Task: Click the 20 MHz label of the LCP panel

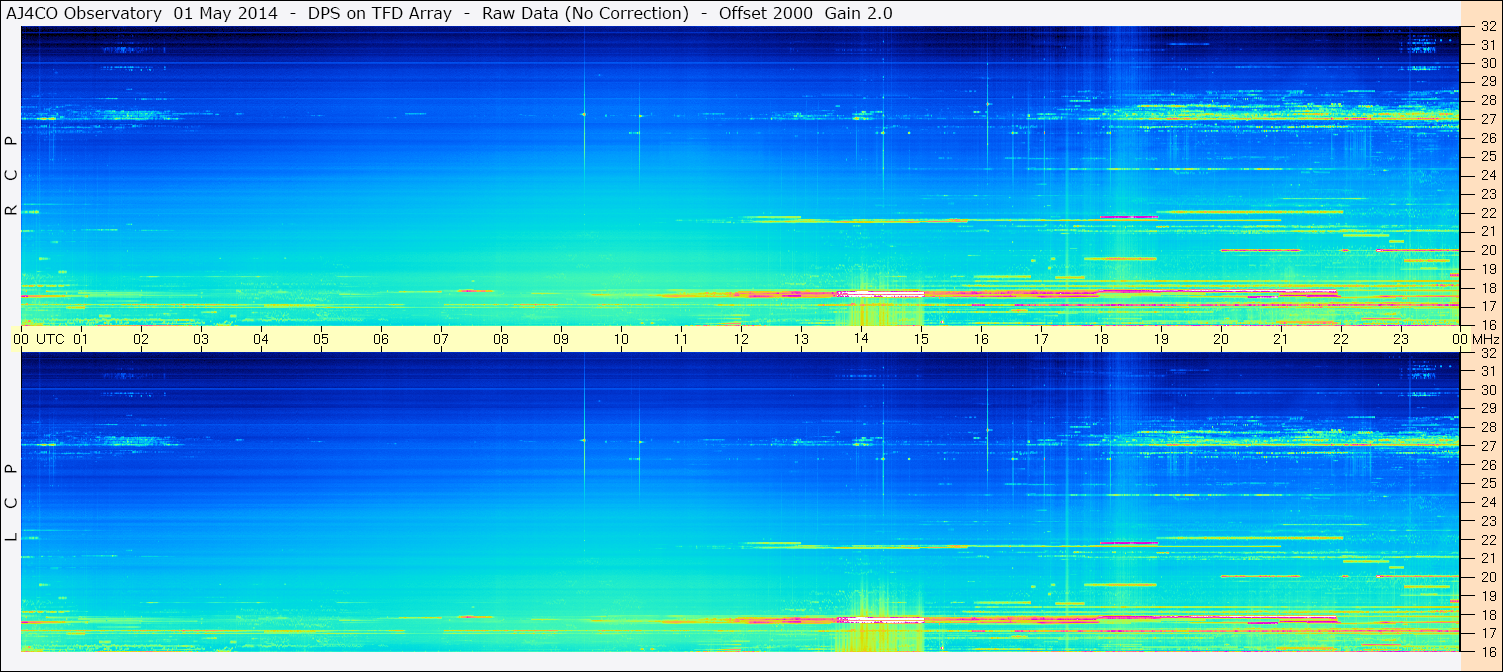Action: (1488, 577)
